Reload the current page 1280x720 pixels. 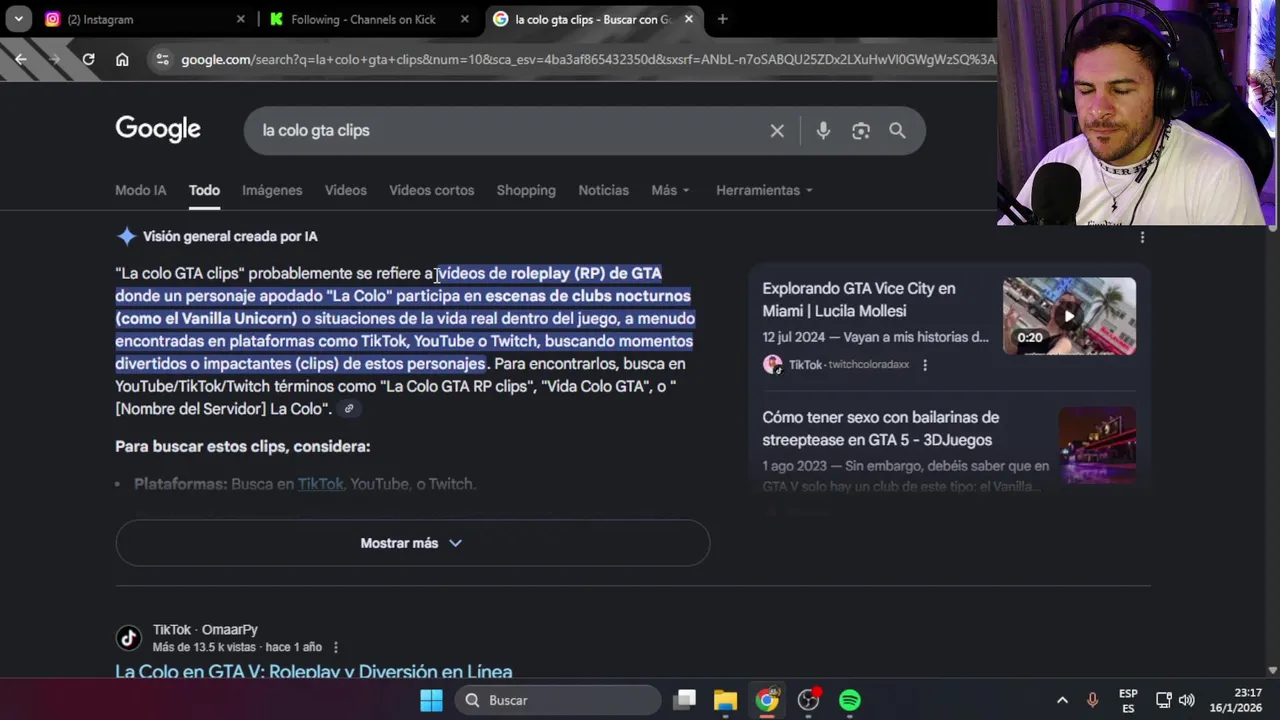88,60
